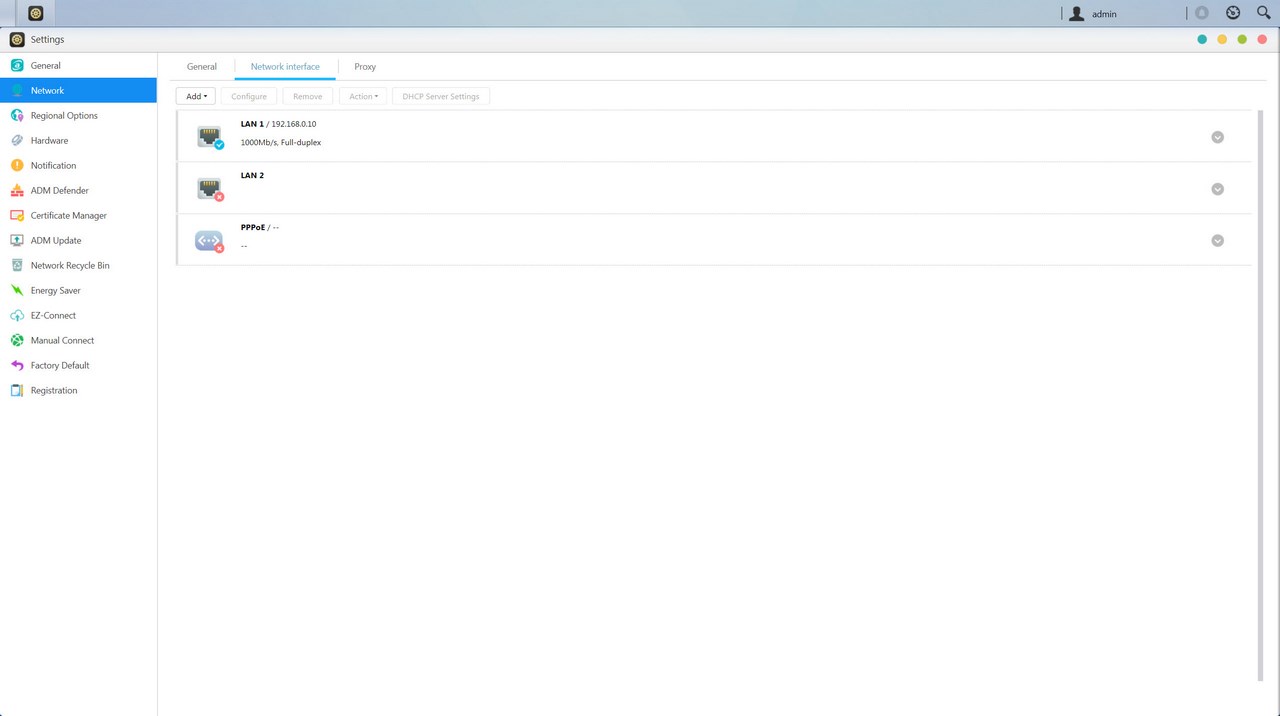Open the Add dropdown button
This screenshot has width=1280, height=716.
(x=196, y=96)
